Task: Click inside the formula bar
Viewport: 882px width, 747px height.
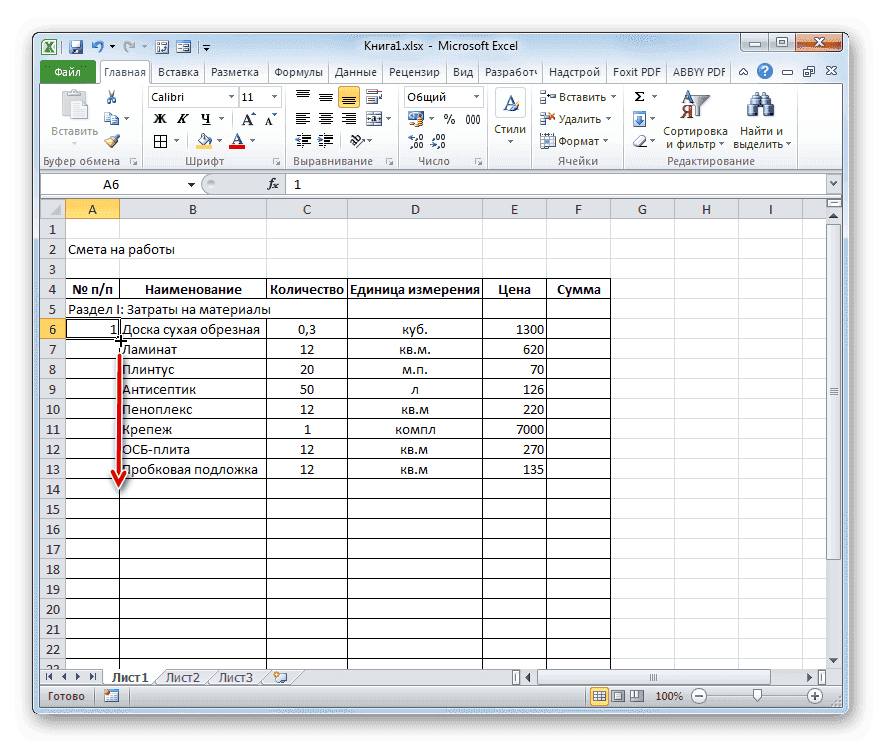Action: 450,184
